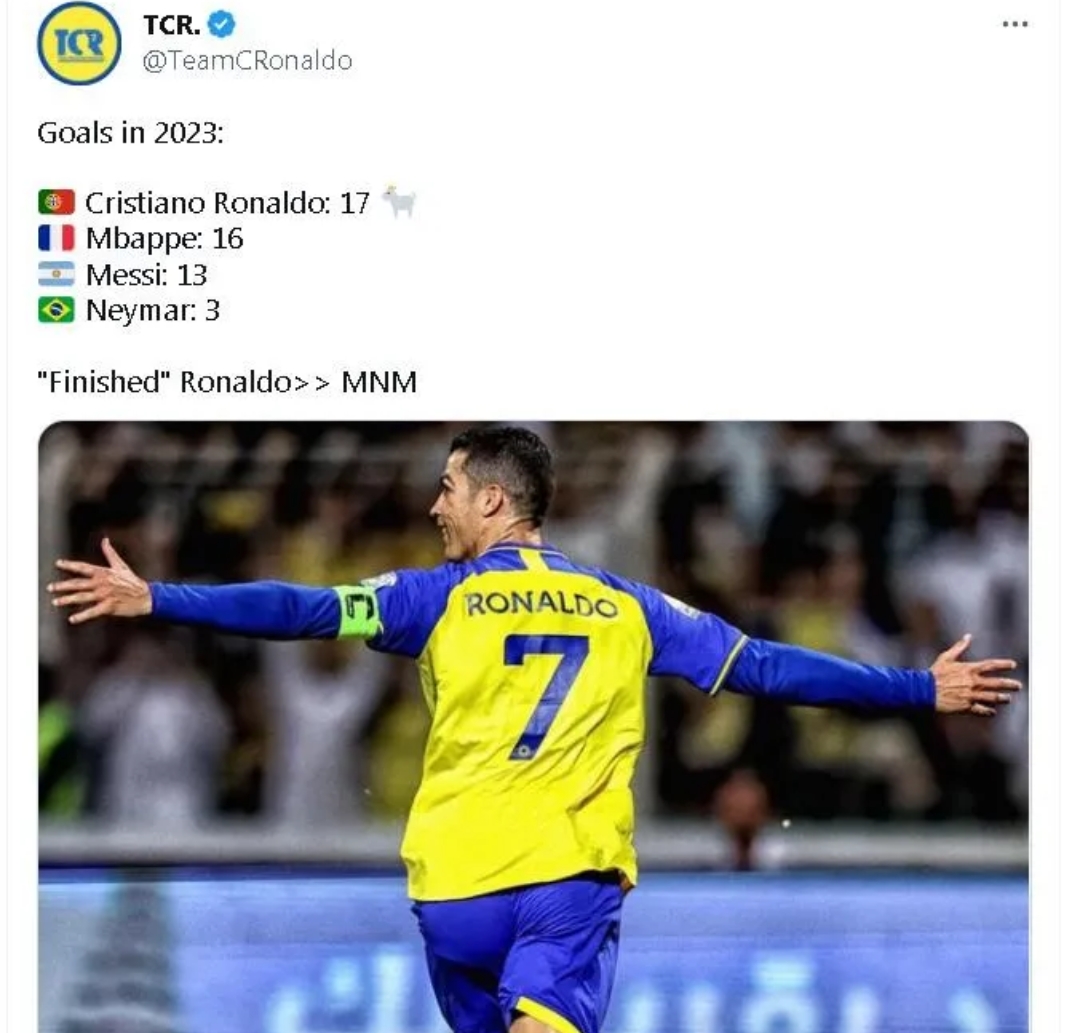Click the blue verified badge
Viewport: 1080px width, 1033px height.
[x=221, y=25]
